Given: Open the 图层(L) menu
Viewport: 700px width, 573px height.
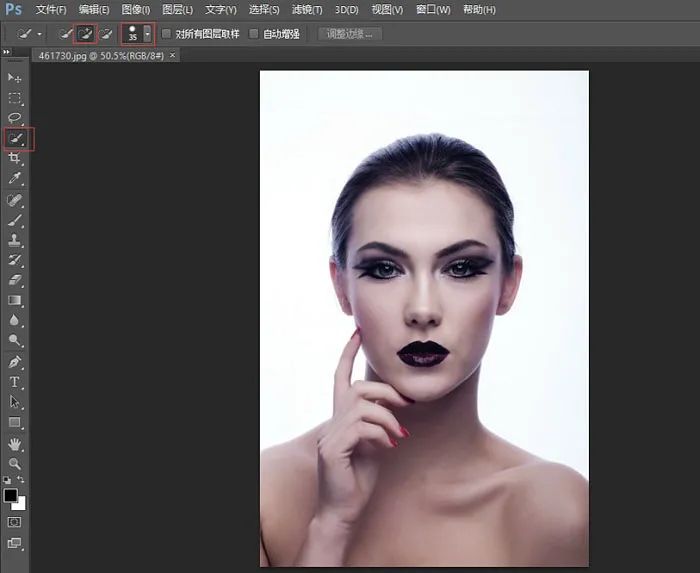Looking at the screenshot, I should [178, 10].
